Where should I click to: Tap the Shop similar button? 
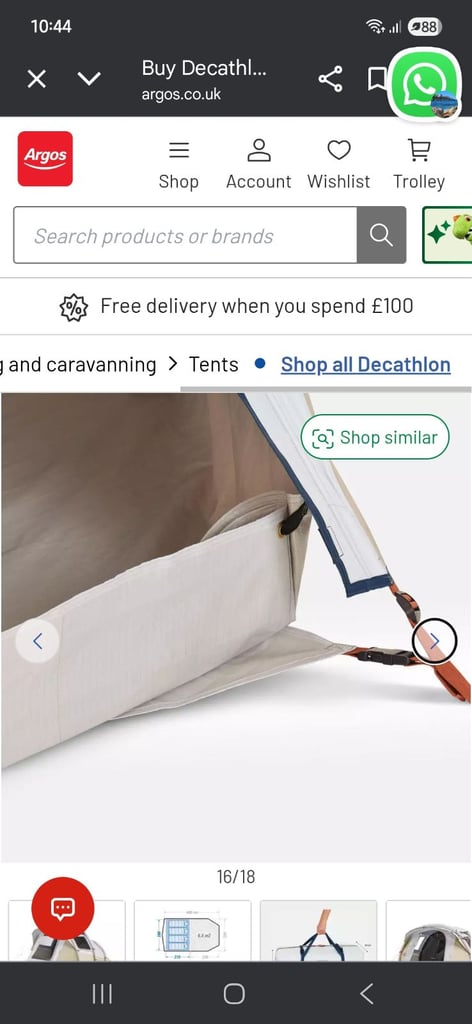click(375, 437)
